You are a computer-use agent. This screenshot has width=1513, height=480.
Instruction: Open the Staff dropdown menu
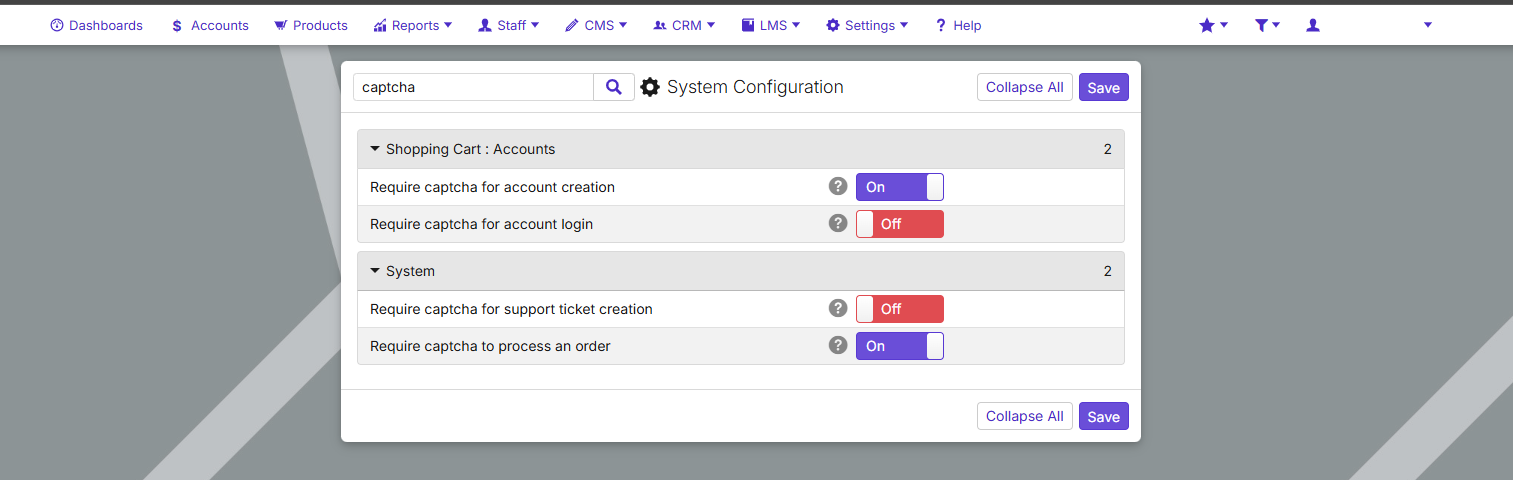point(509,25)
